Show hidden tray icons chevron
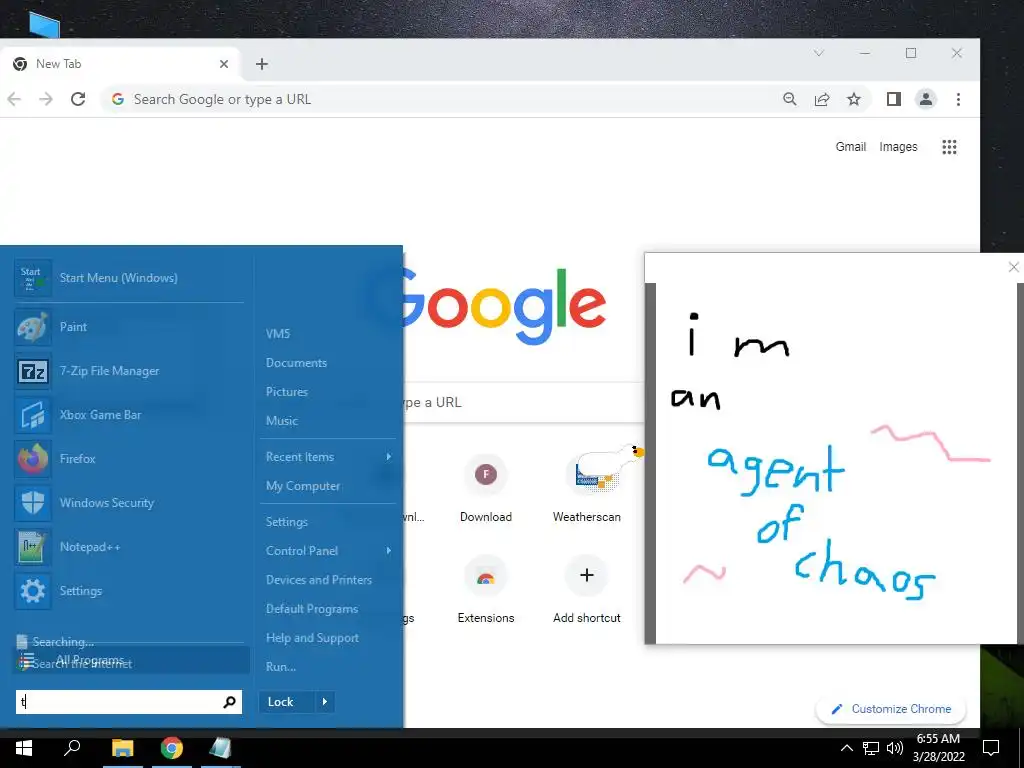The height and width of the screenshot is (768, 1024). coord(846,748)
